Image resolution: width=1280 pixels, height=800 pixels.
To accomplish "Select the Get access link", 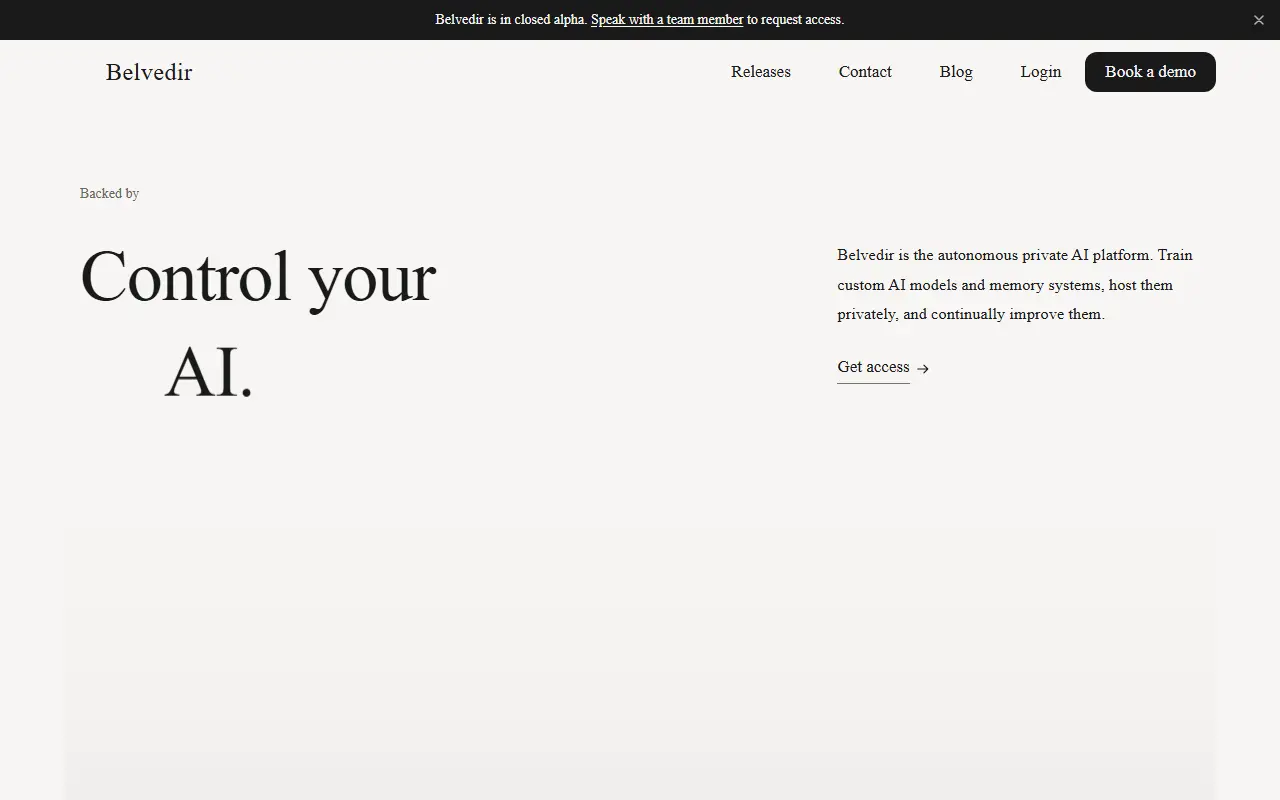I will point(873,367).
